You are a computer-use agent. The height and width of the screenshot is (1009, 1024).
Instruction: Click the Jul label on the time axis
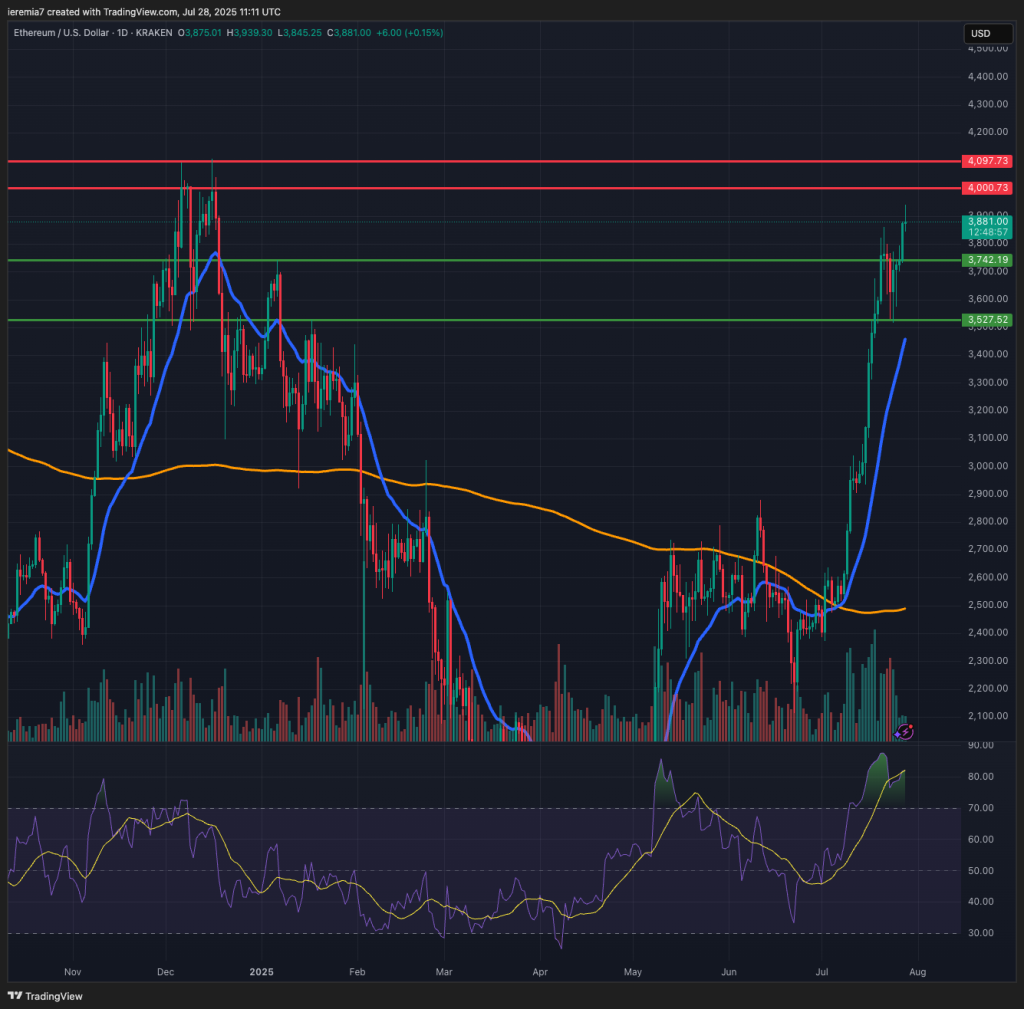tap(822, 972)
